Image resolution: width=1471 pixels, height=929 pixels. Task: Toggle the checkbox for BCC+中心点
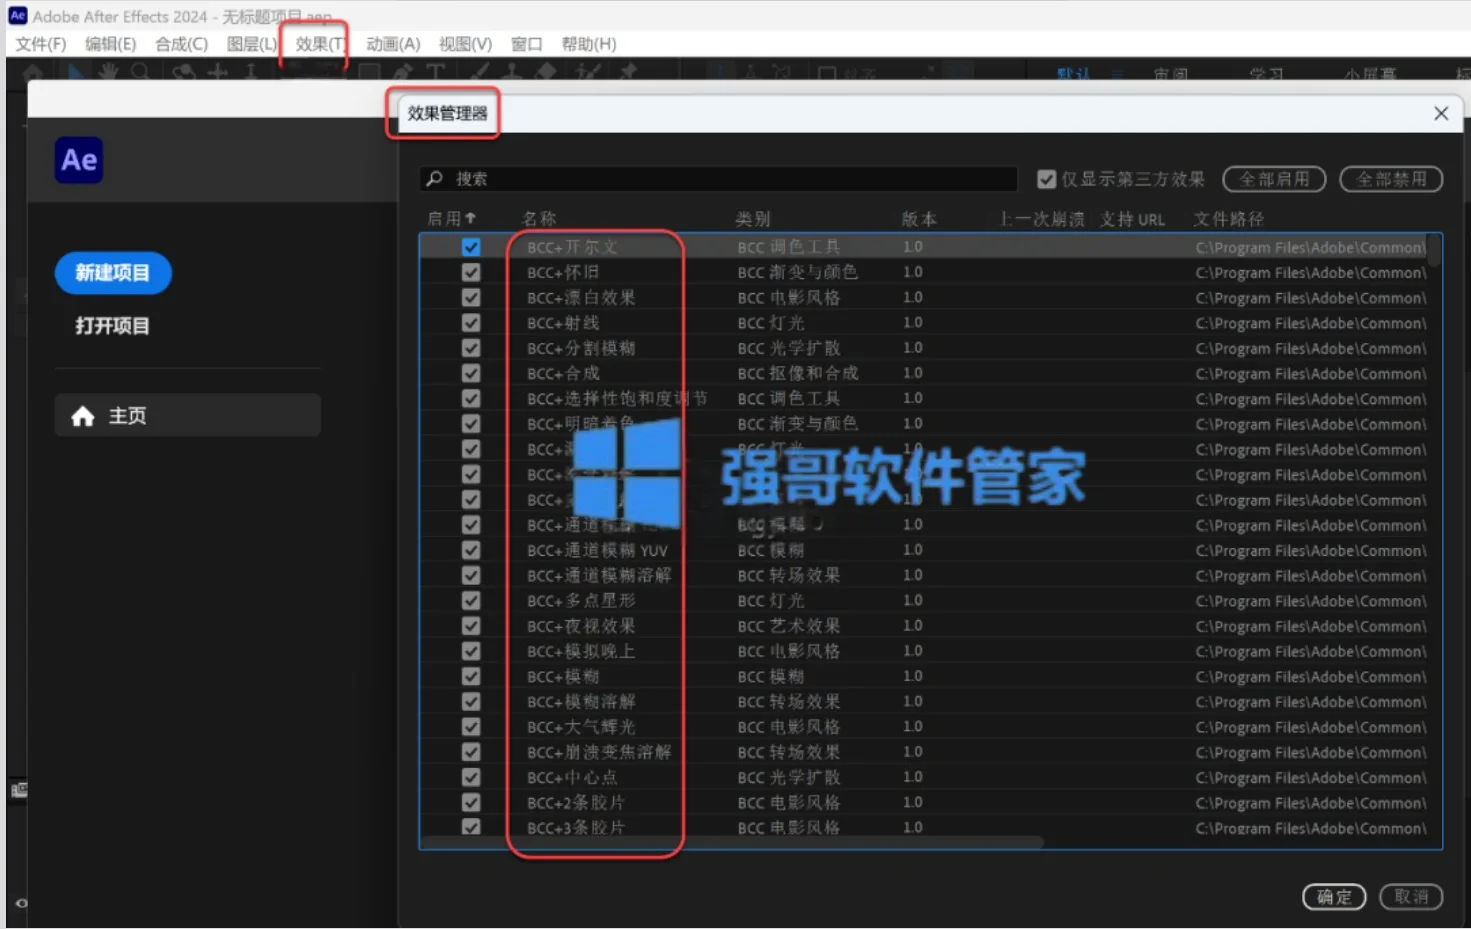[x=471, y=777]
